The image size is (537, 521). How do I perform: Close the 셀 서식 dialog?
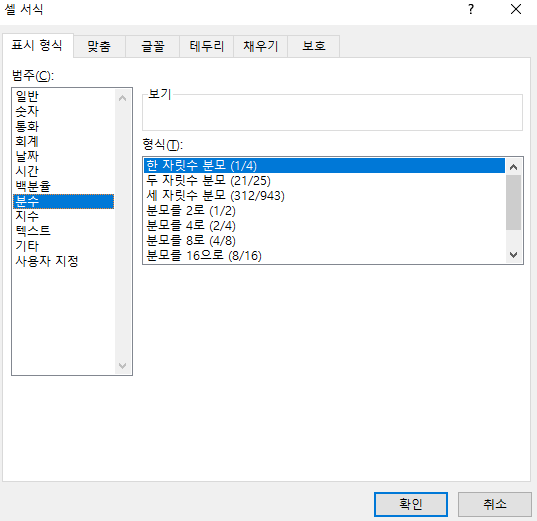pyautogui.click(x=516, y=9)
